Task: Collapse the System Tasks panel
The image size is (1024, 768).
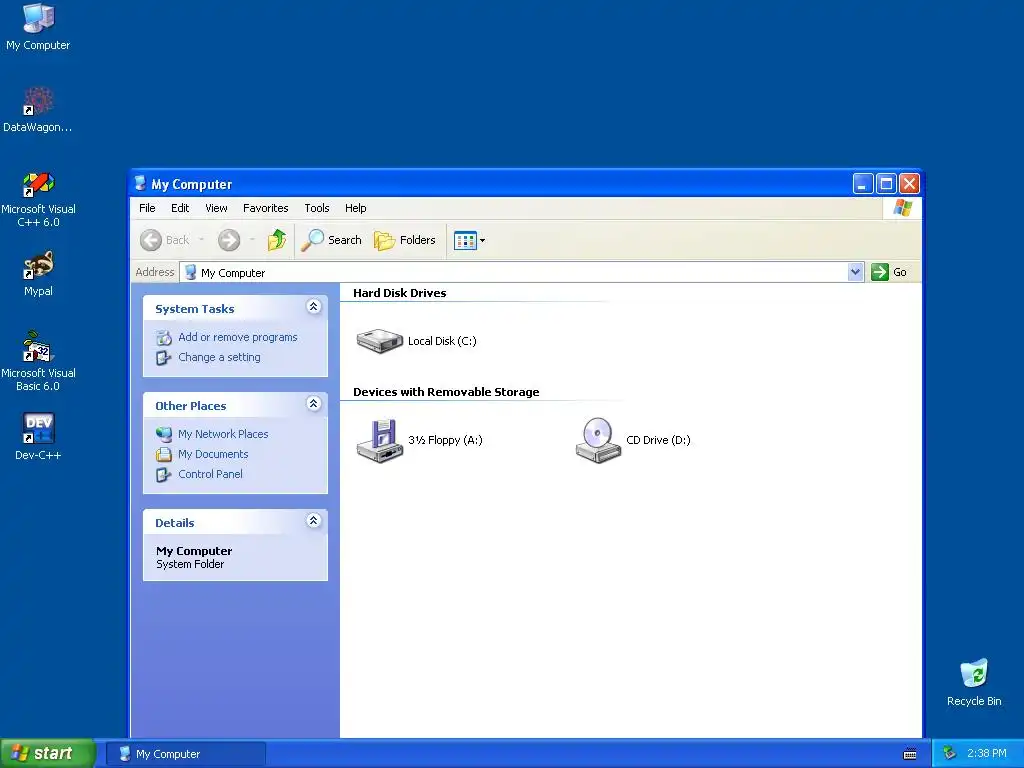Action: click(x=313, y=307)
